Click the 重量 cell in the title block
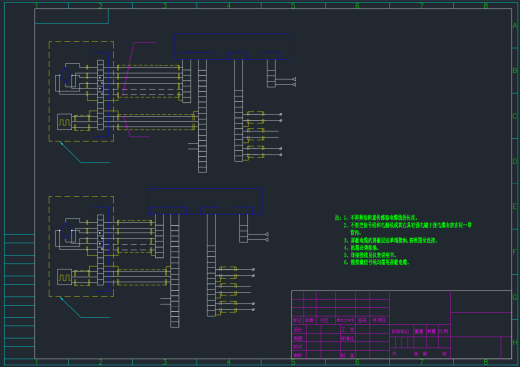The image size is (520, 367). (419, 331)
